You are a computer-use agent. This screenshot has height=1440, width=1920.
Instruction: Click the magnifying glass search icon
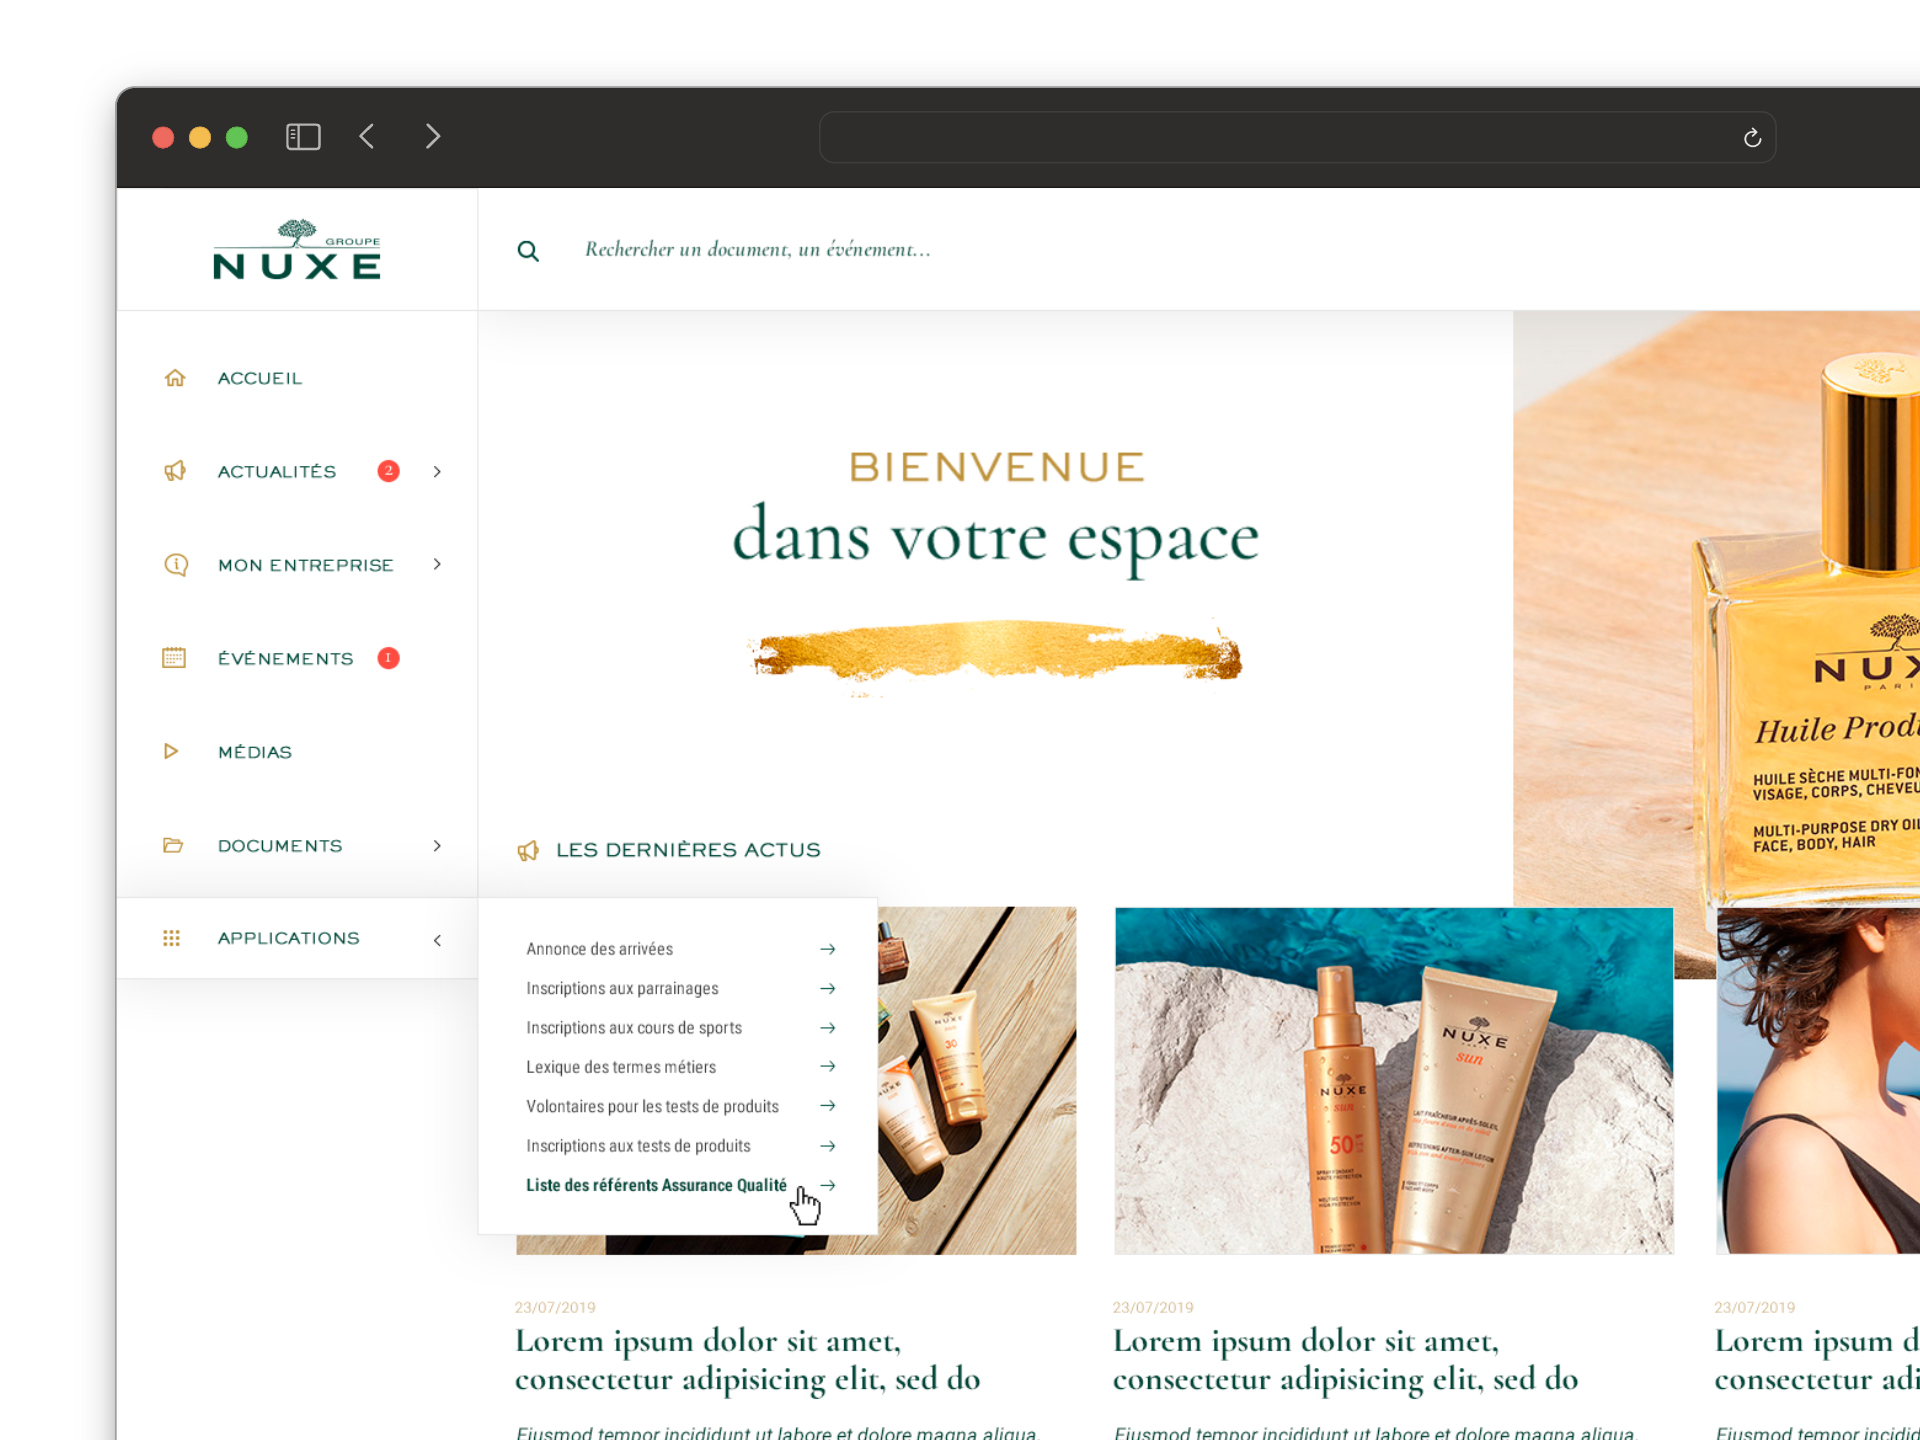[528, 251]
